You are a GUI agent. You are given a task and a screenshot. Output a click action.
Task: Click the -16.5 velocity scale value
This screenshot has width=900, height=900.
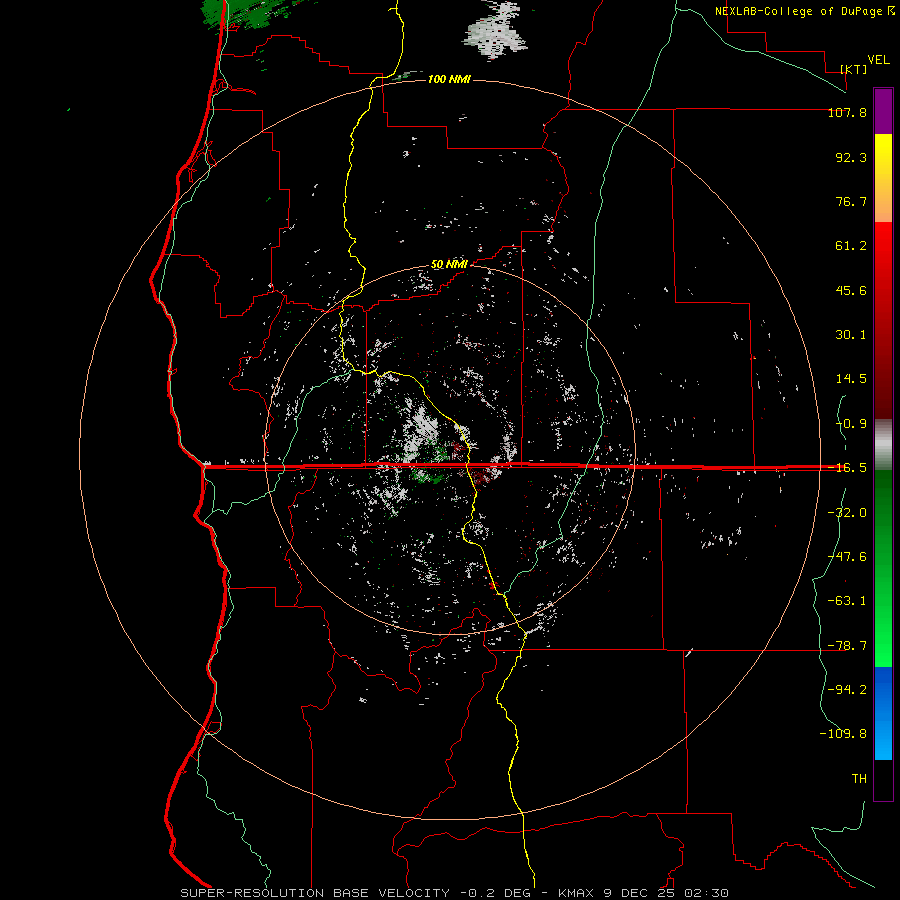point(847,468)
